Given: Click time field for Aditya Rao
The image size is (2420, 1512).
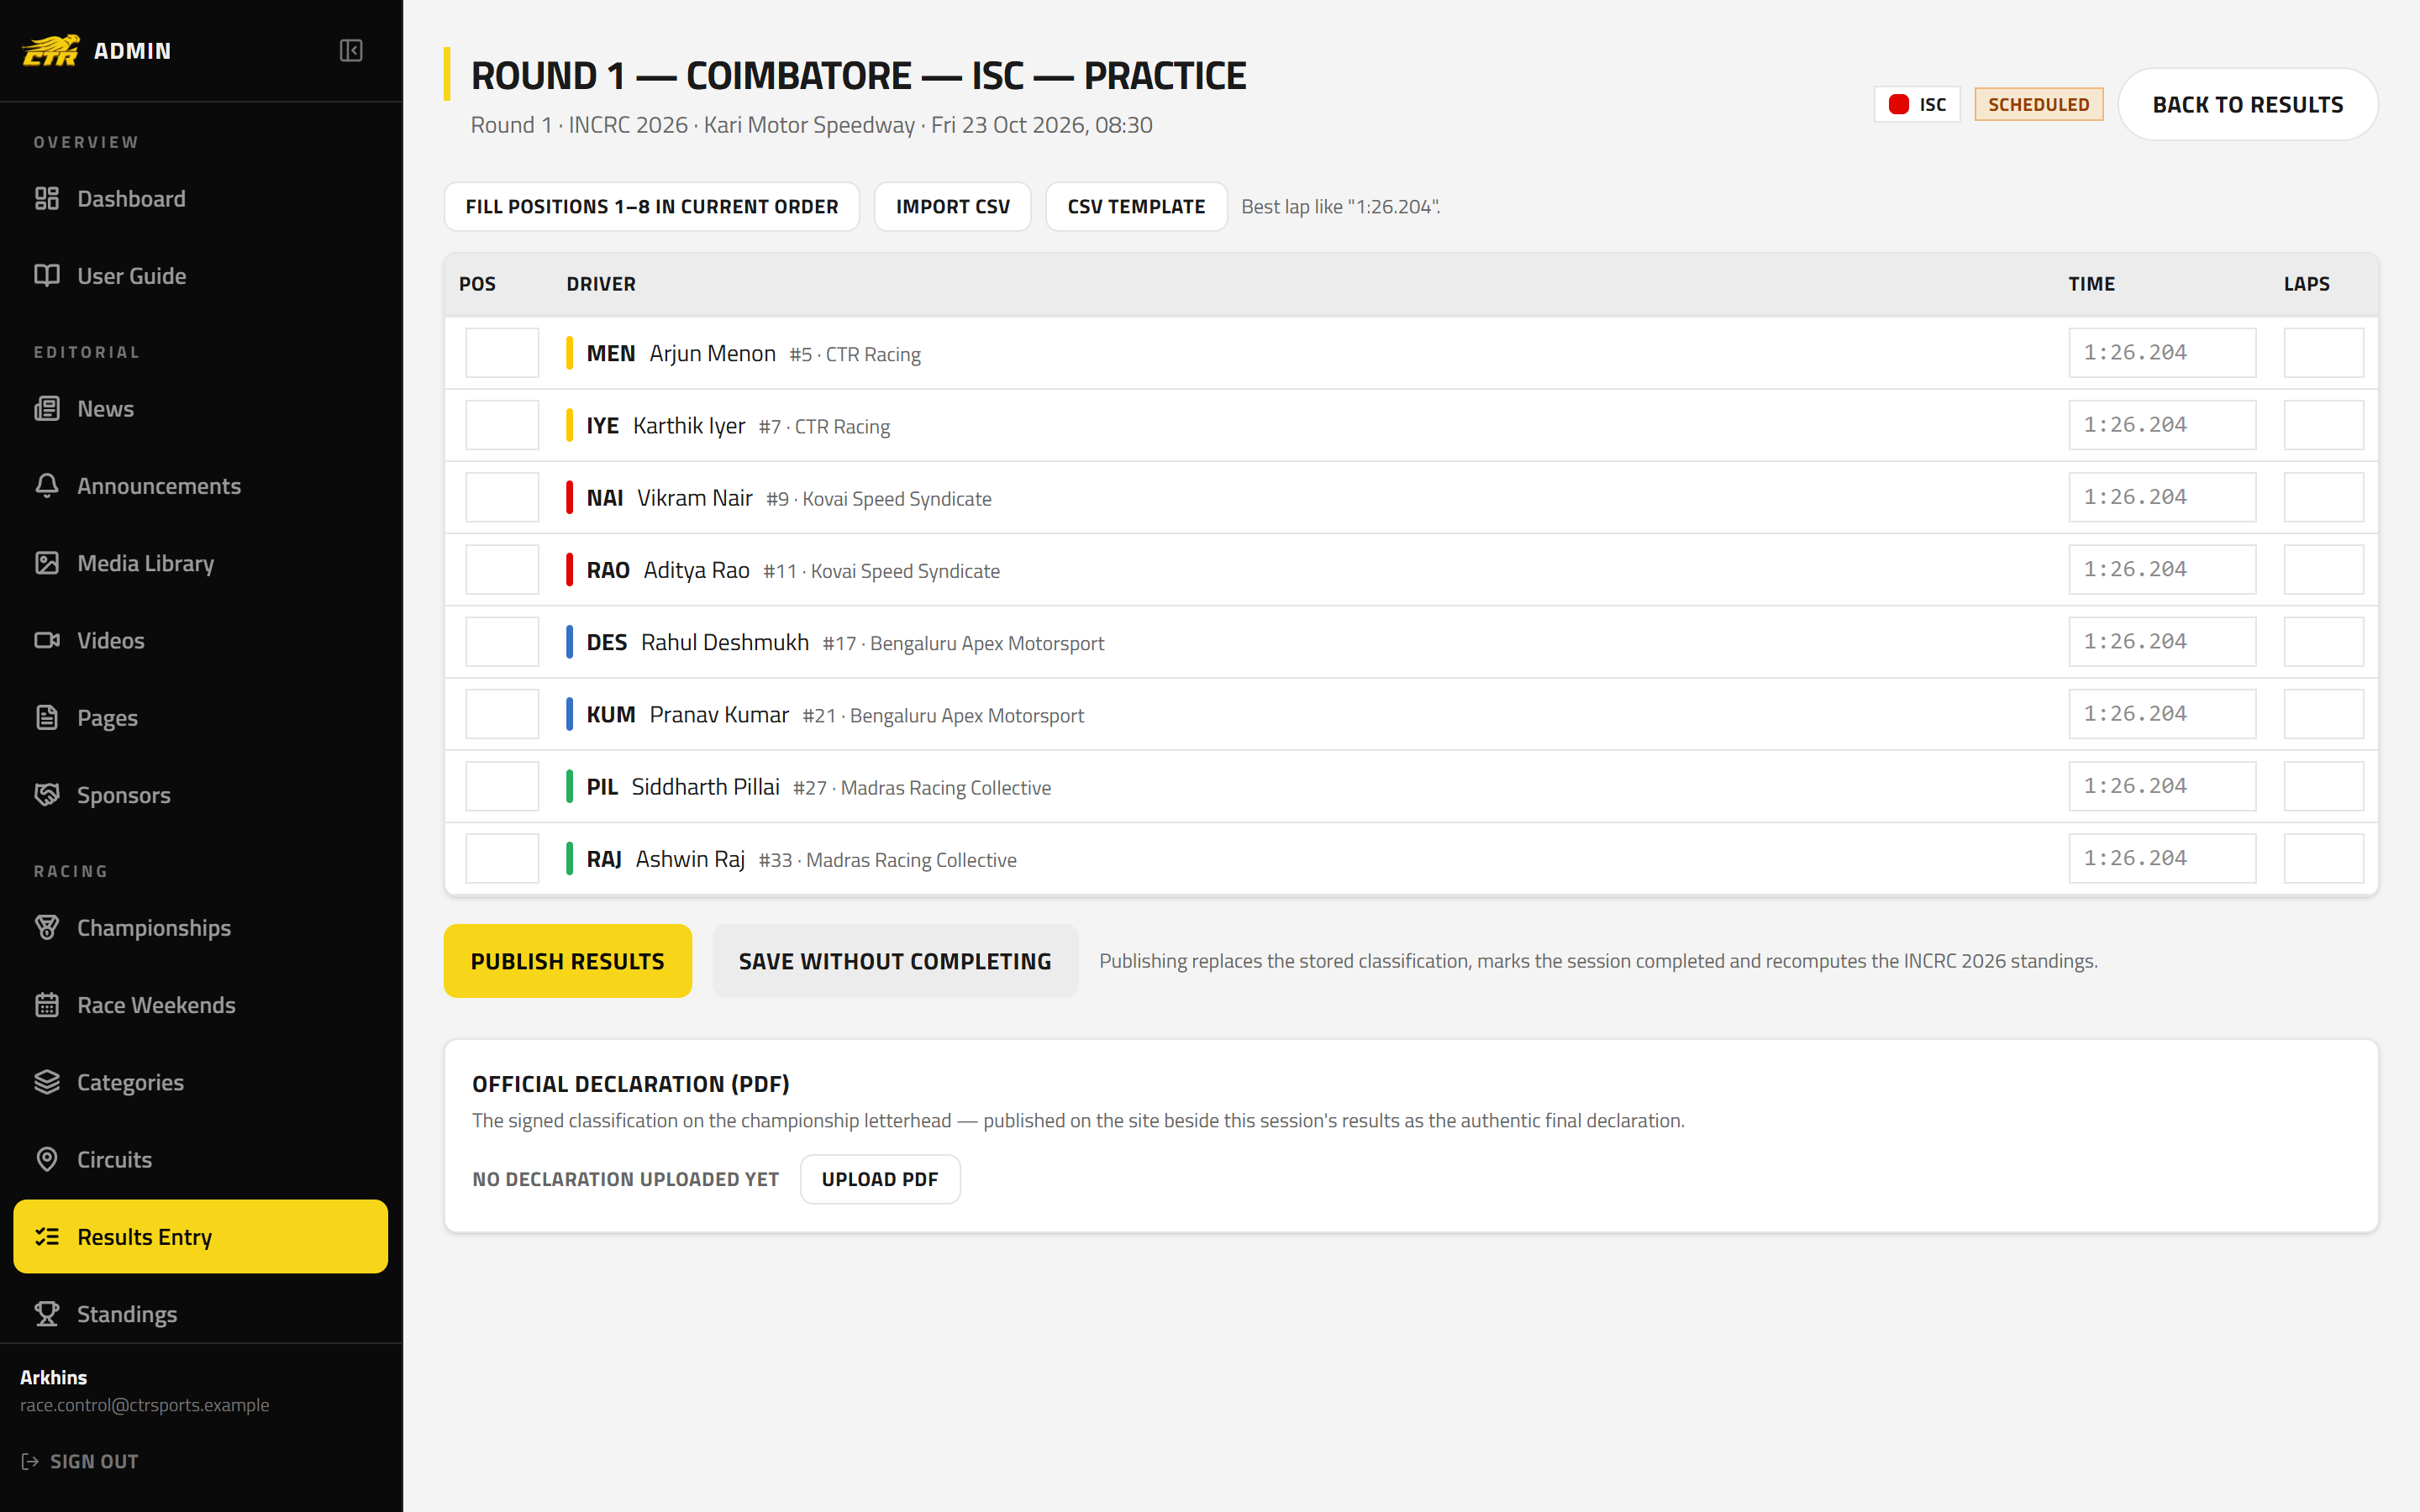Looking at the screenshot, I should point(2162,569).
